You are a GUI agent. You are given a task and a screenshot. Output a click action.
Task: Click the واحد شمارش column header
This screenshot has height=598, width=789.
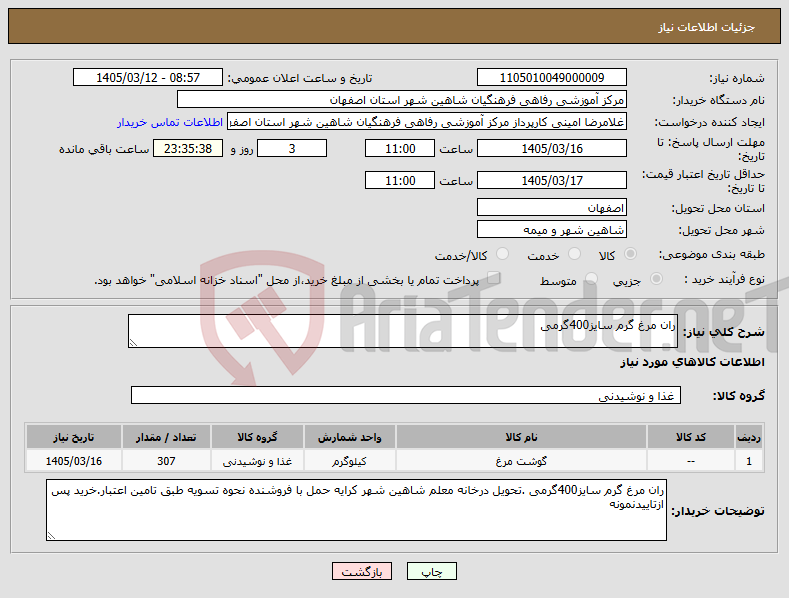[349, 437]
